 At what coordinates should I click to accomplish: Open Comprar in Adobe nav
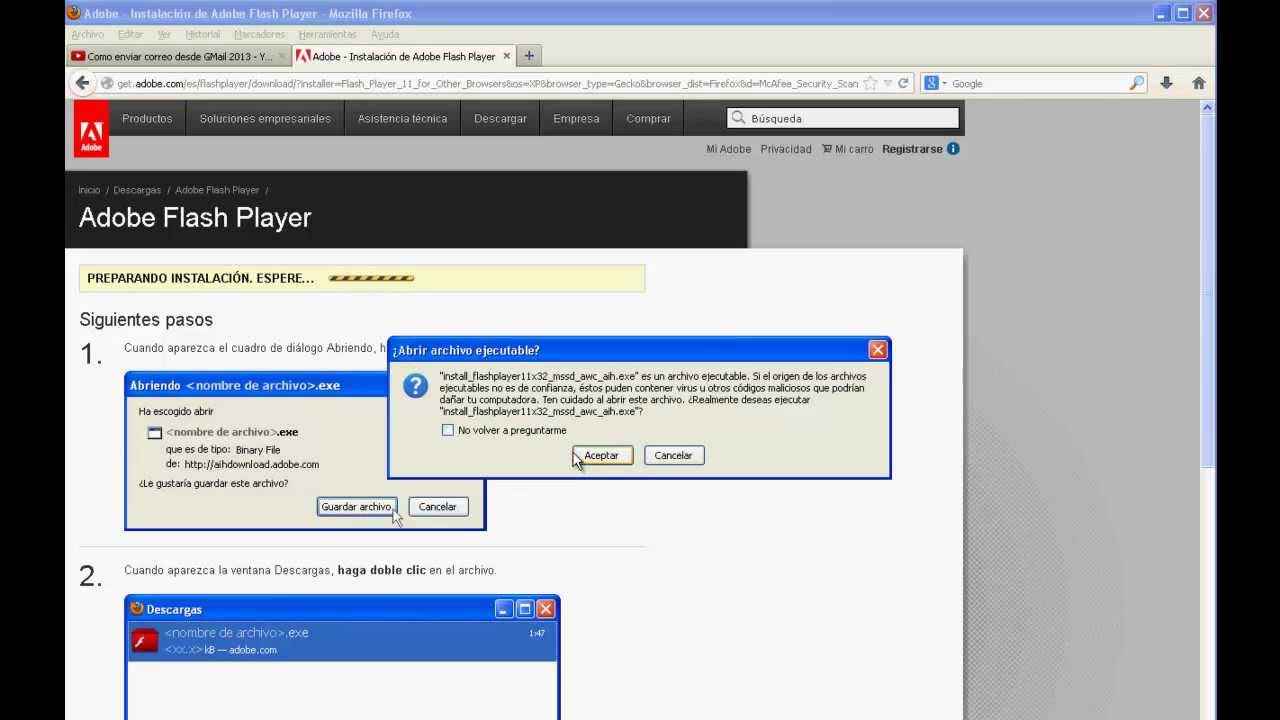[x=649, y=118]
